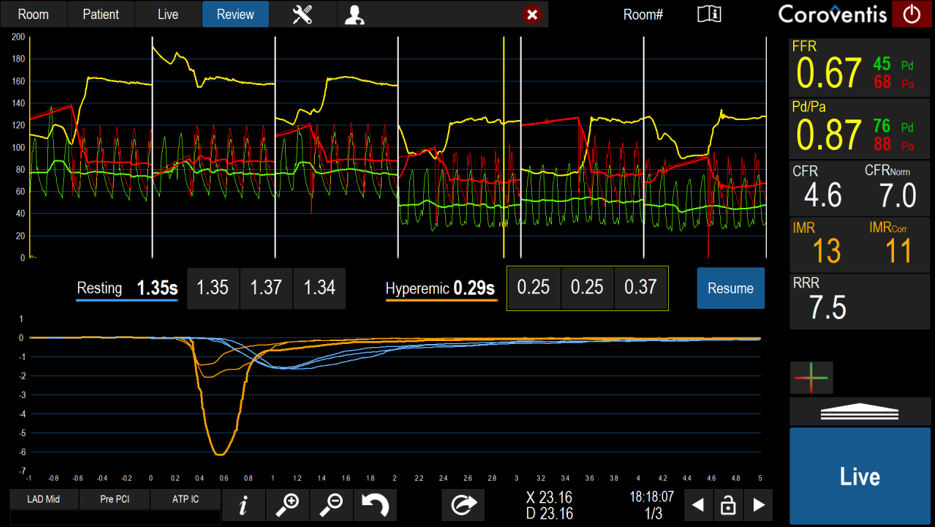Select the 0.37 hyperemic measurement box
The width and height of the screenshot is (935, 527).
coord(640,288)
